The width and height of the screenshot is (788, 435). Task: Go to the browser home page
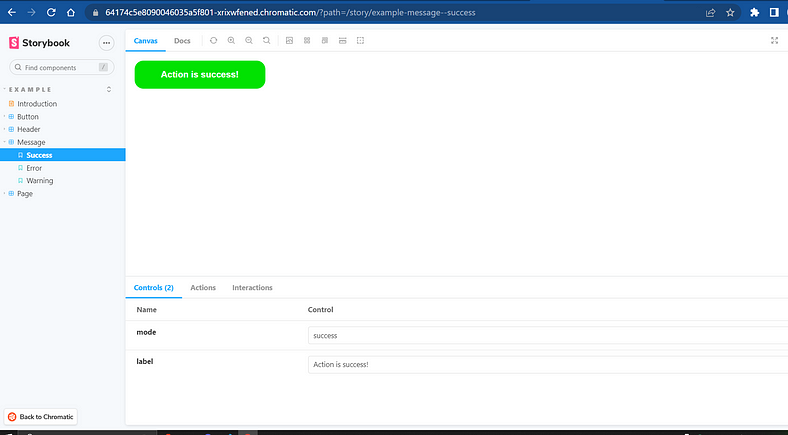click(x=71, y=13)
